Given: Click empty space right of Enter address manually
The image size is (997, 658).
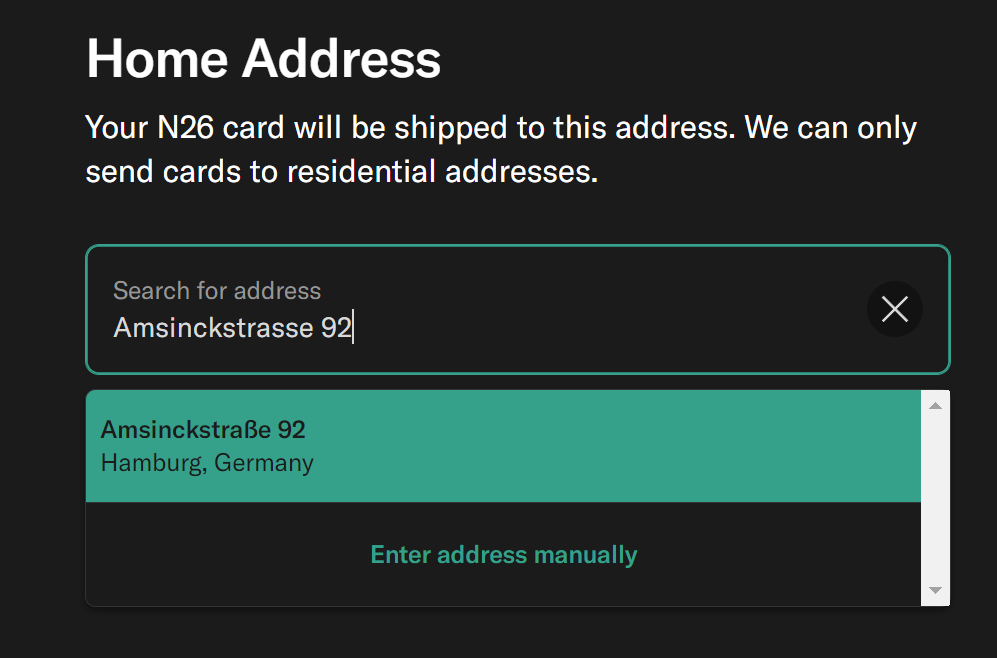Looking at the screenshot, I should tap(780, 555).
